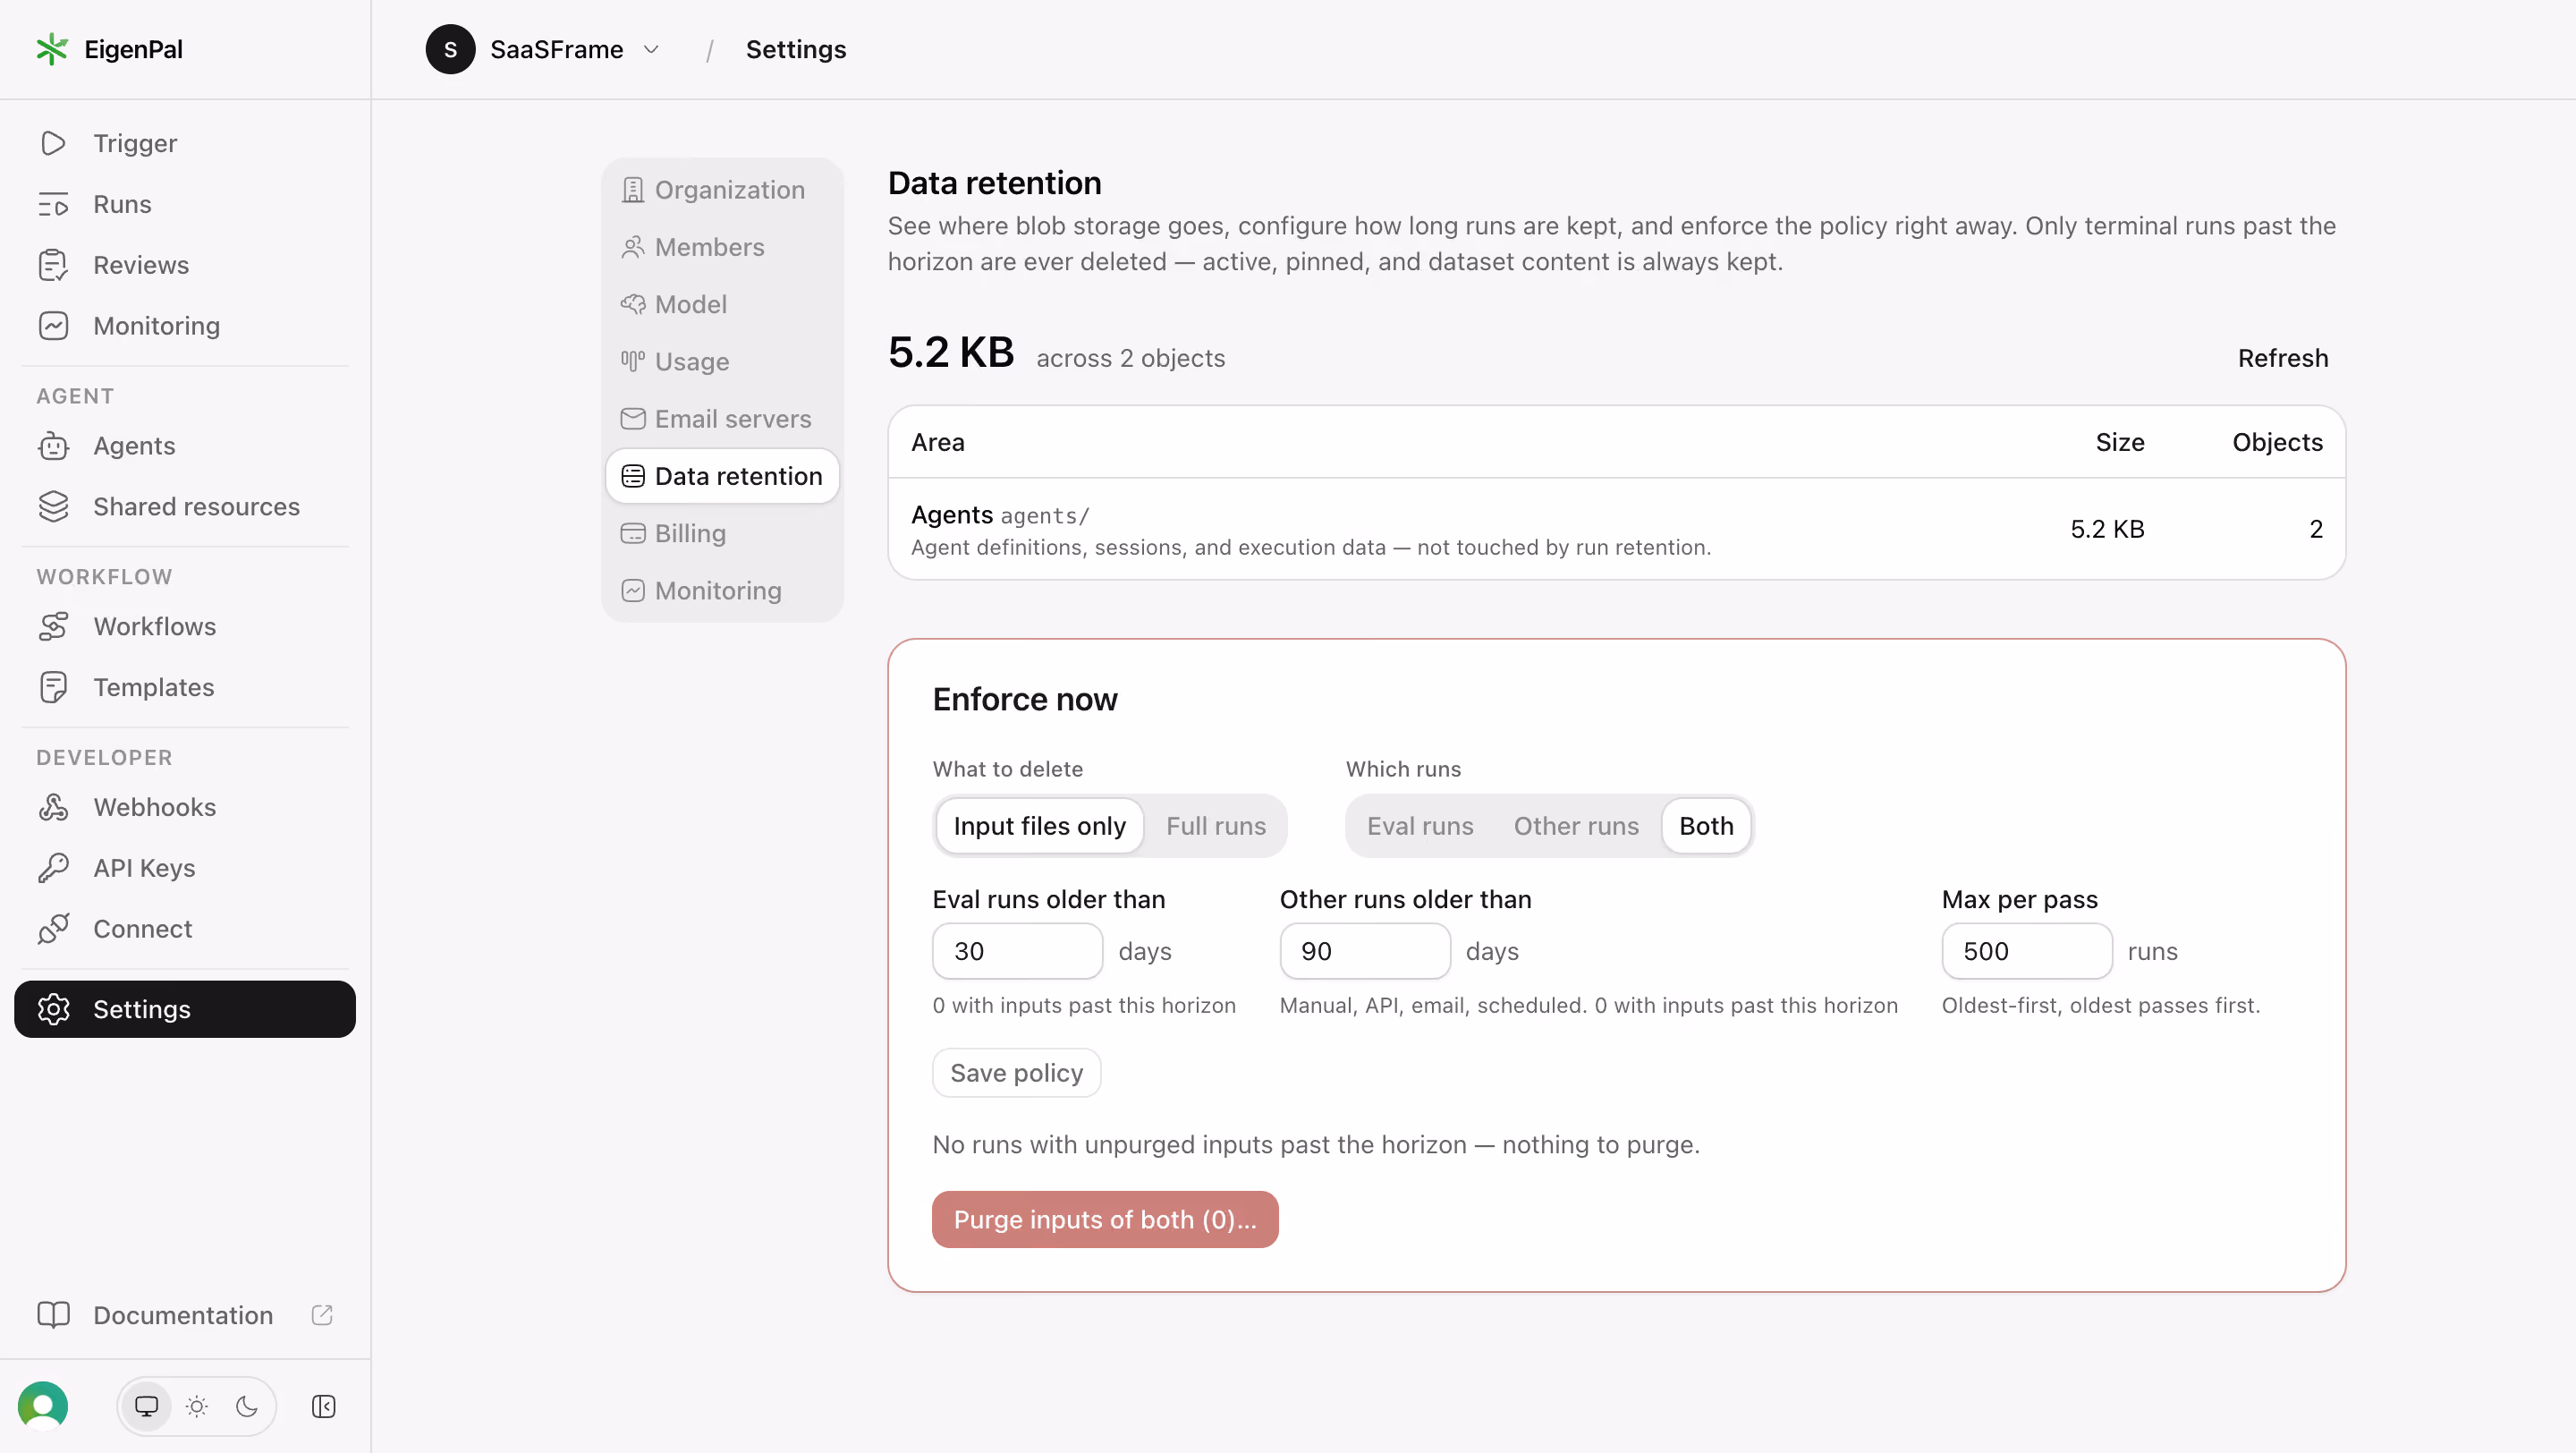Open the Members settings tab
This screenshot has height=1453, width=2576.
point(722,247)
